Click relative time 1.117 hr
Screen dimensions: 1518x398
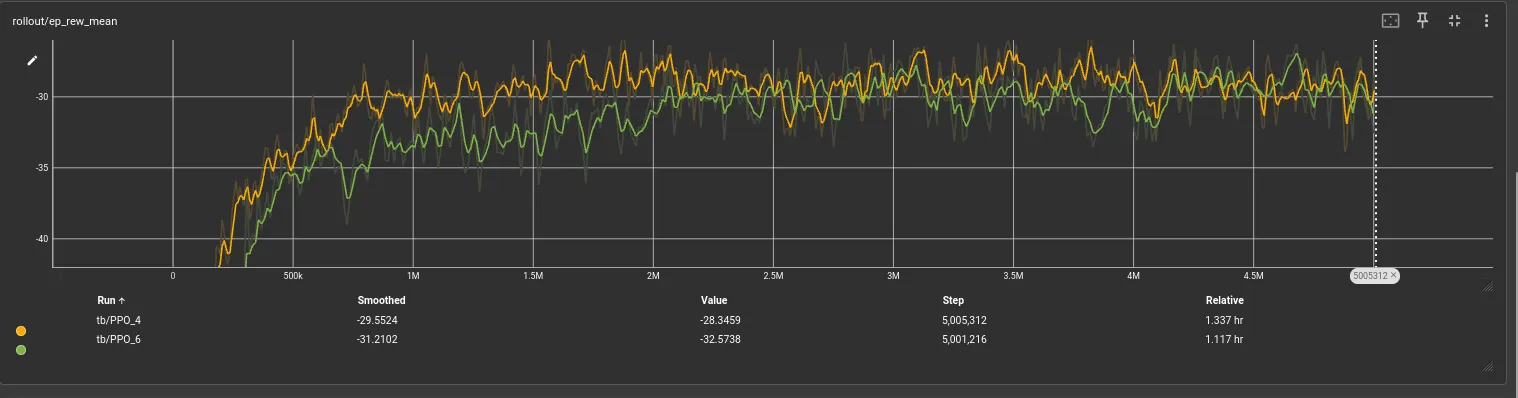[1224, 339]
